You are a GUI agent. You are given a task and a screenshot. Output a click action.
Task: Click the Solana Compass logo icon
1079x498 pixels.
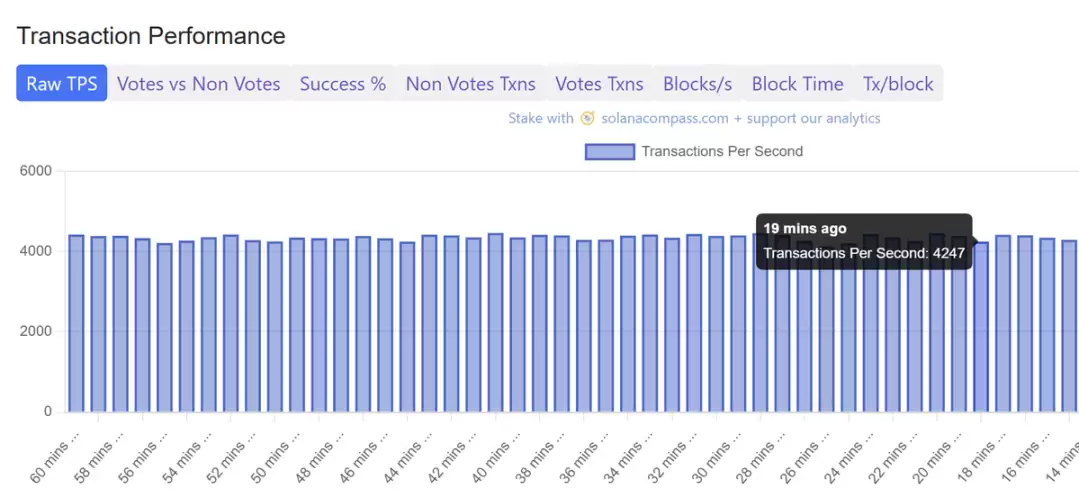[x=587, y=118]
